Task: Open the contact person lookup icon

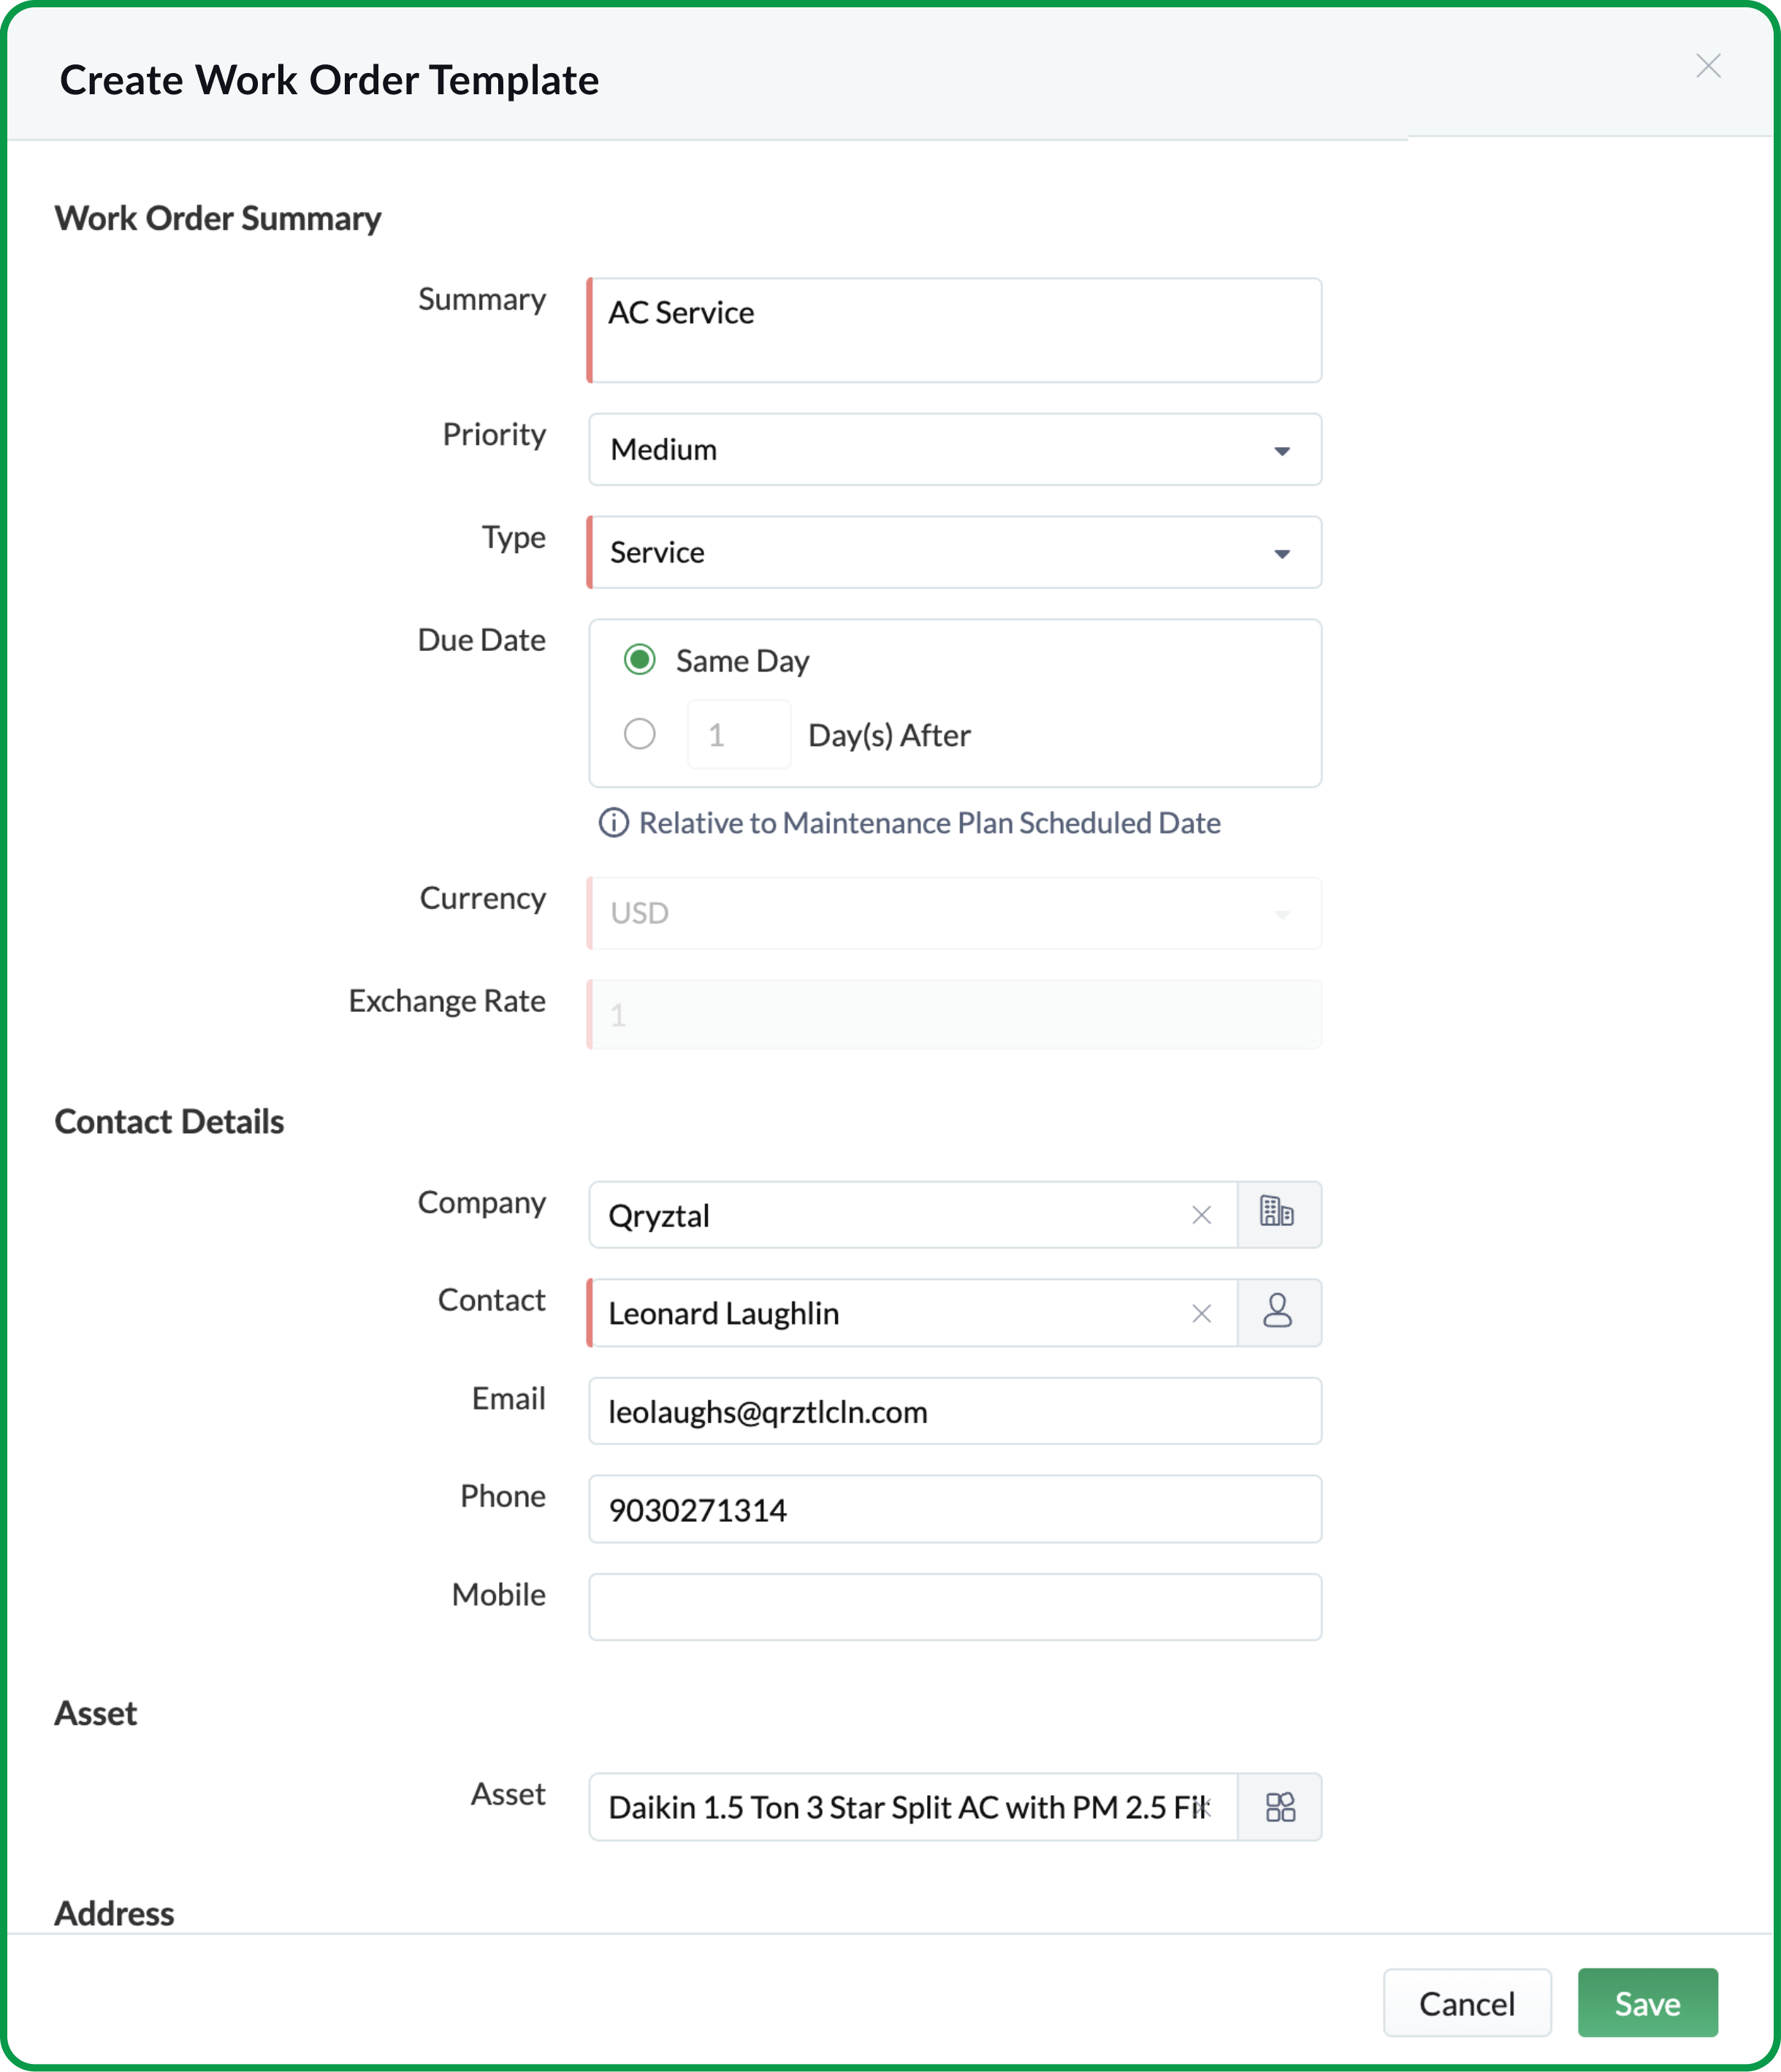Action: [x=1281, y=1313]
